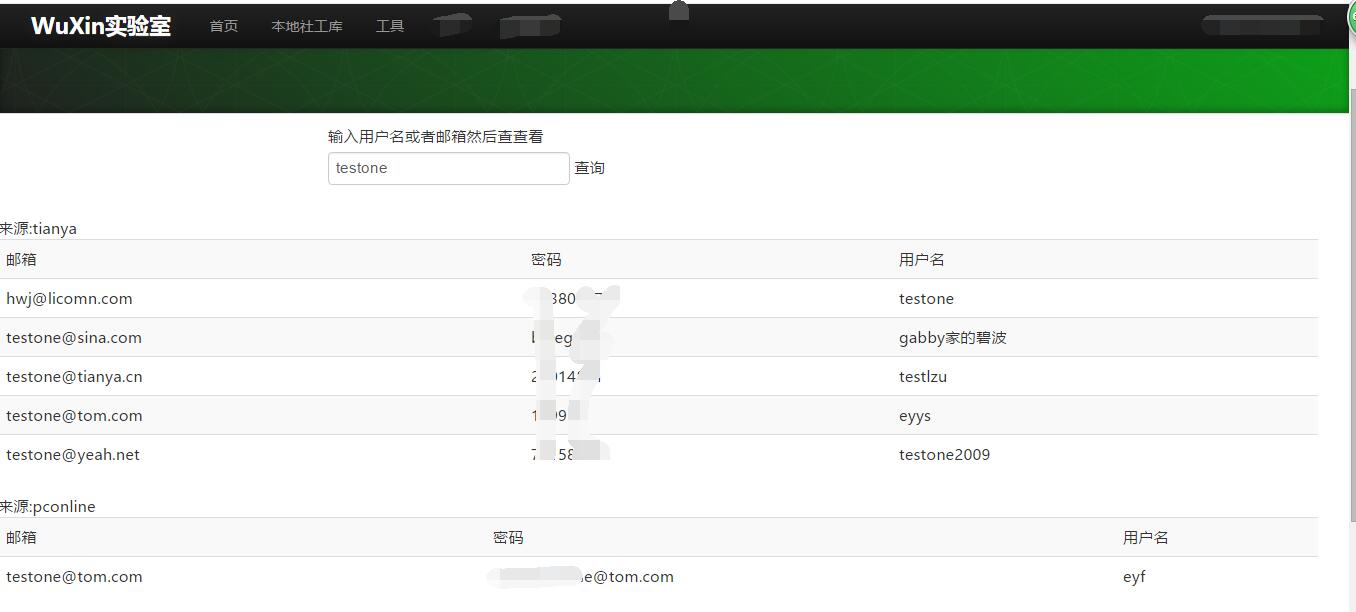This screenshot has height=612, width=1356.
Task: Click the username eyf in pconline results
Action: tap(1134, 576)
